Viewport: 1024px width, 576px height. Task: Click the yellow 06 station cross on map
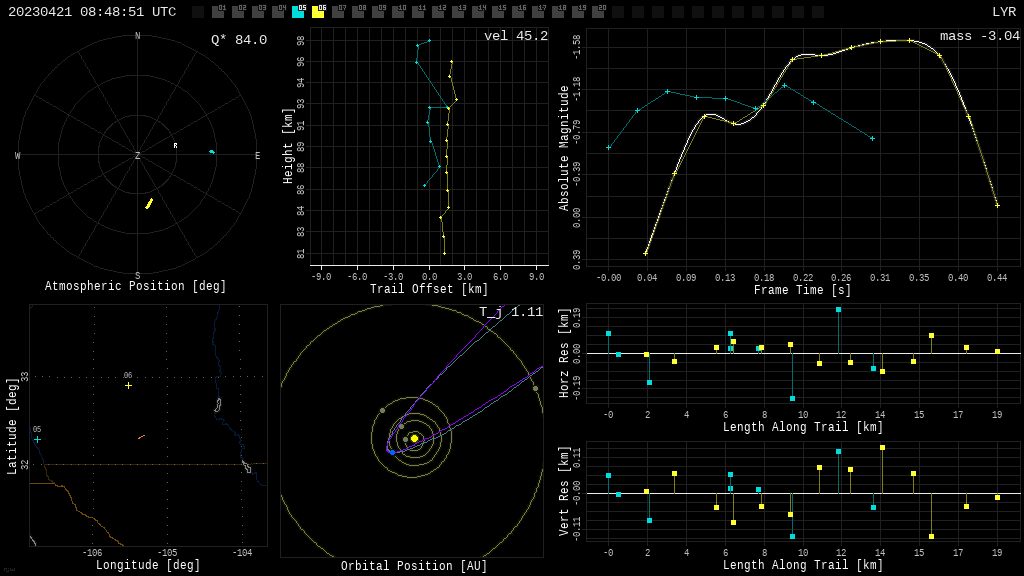[128, 385]
